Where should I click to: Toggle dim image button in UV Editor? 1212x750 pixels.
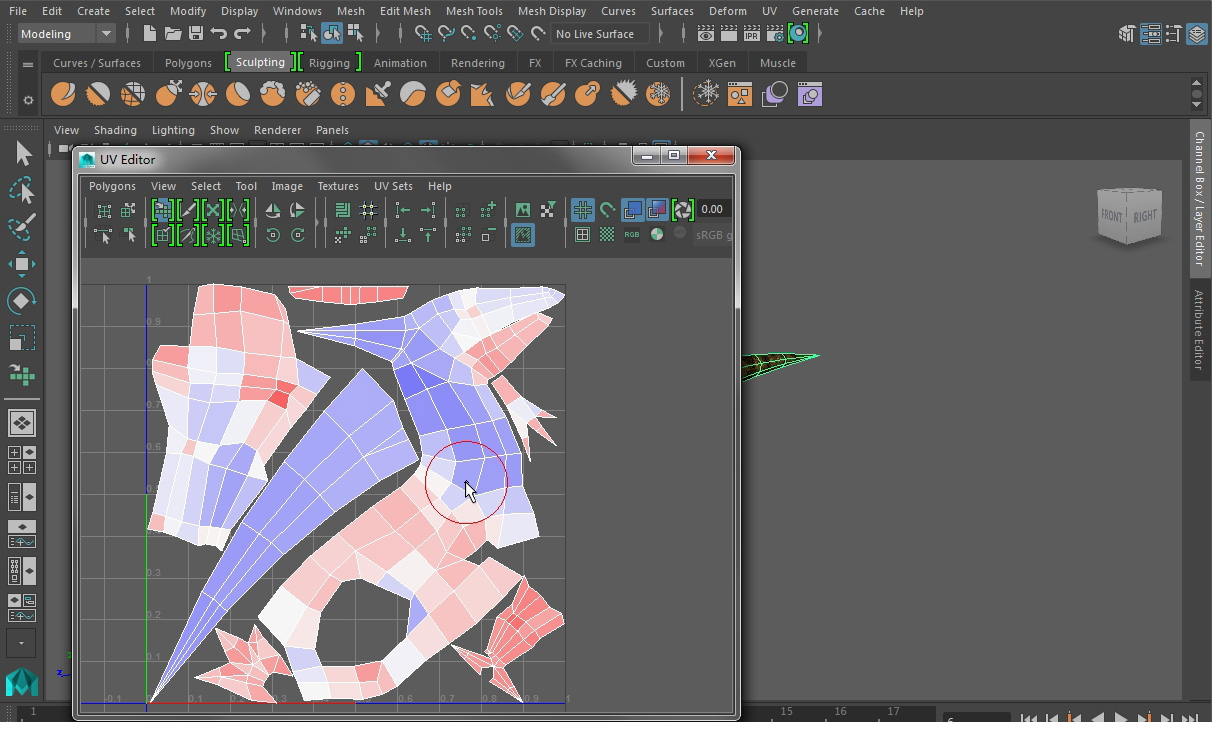[x=522, y=235]
